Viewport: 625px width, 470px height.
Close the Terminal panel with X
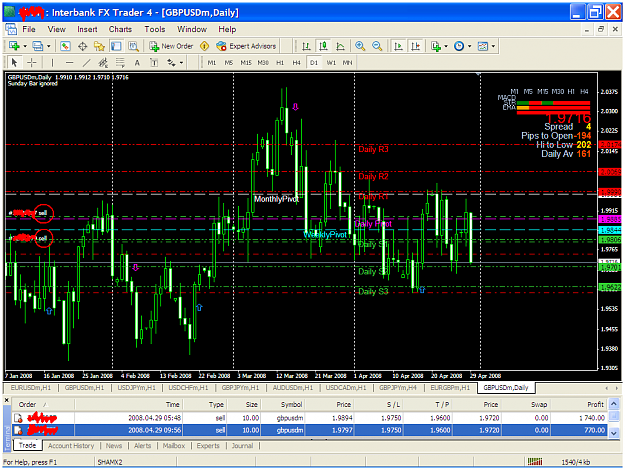6,400
